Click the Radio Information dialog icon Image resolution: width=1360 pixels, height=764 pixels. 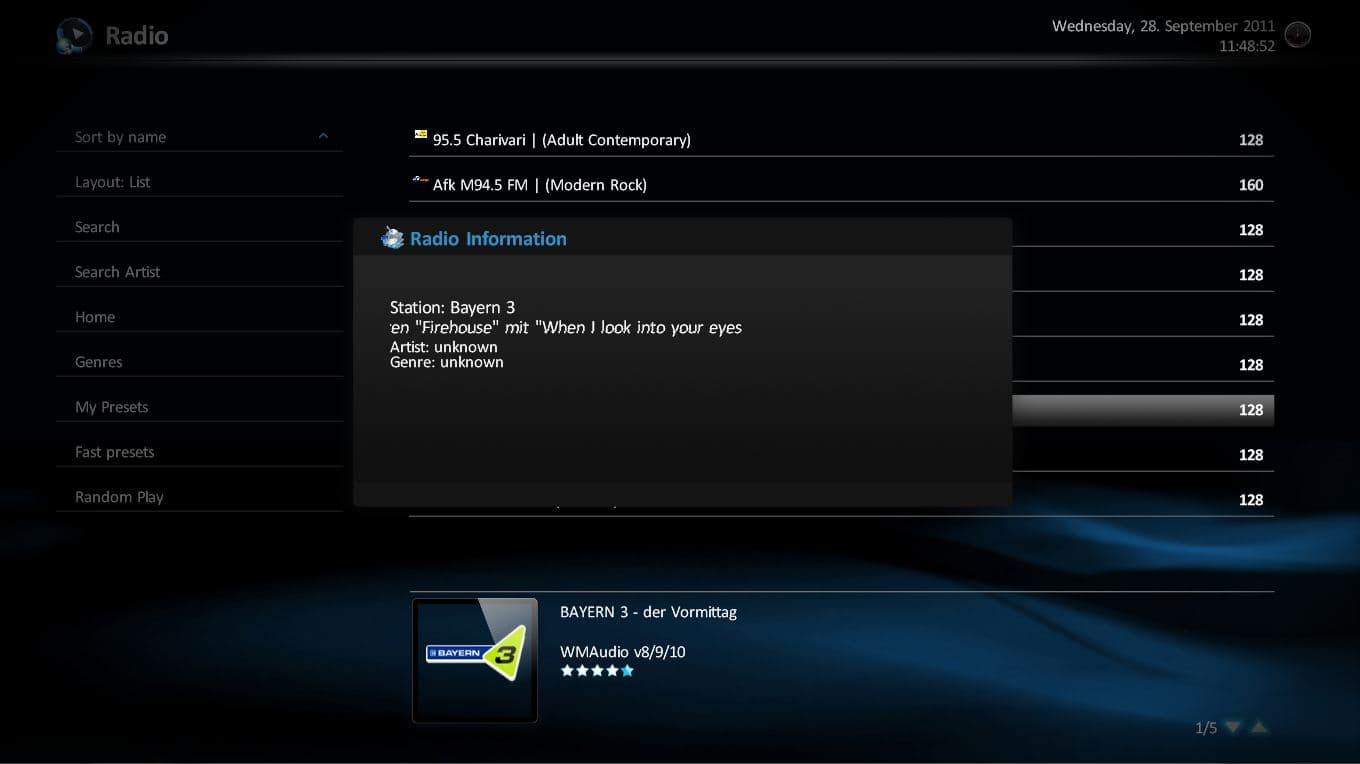click(392, 238)
